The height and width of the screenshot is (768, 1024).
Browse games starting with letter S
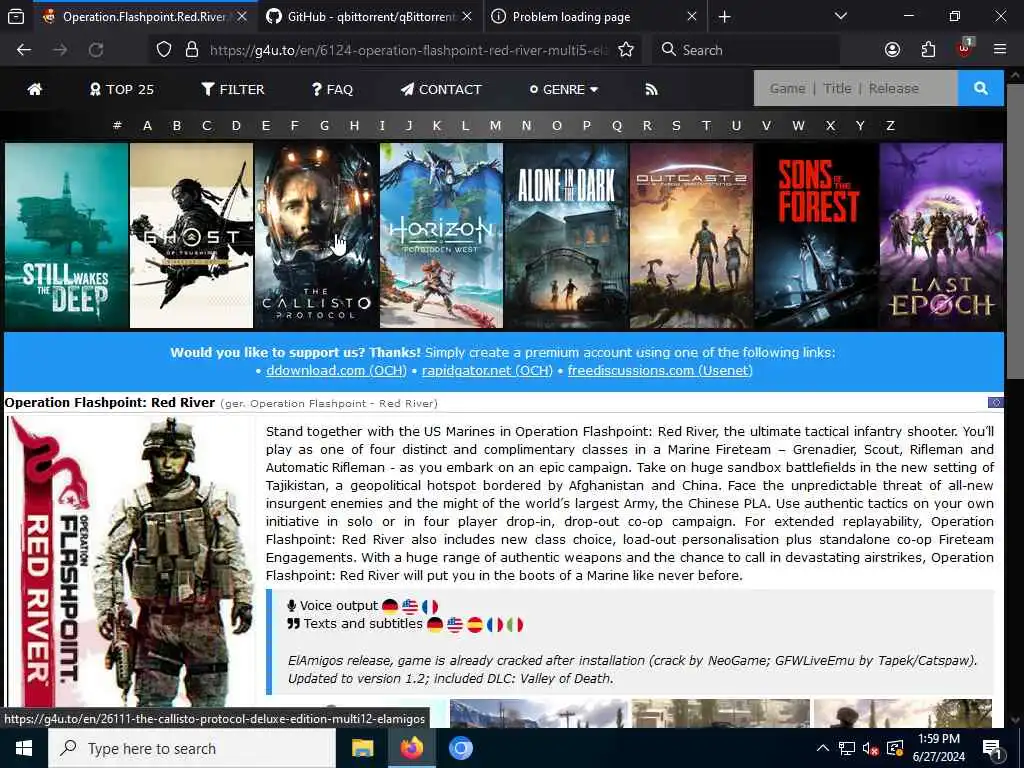[x=677, y=125]
